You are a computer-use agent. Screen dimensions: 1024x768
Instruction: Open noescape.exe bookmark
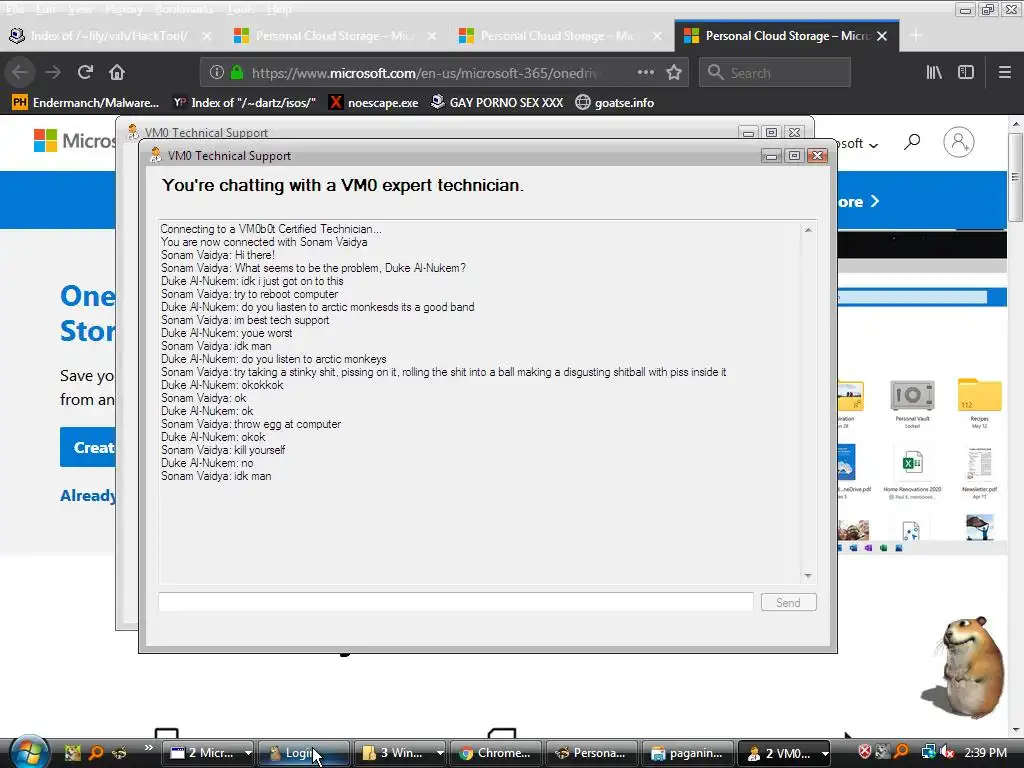(374, 103)
